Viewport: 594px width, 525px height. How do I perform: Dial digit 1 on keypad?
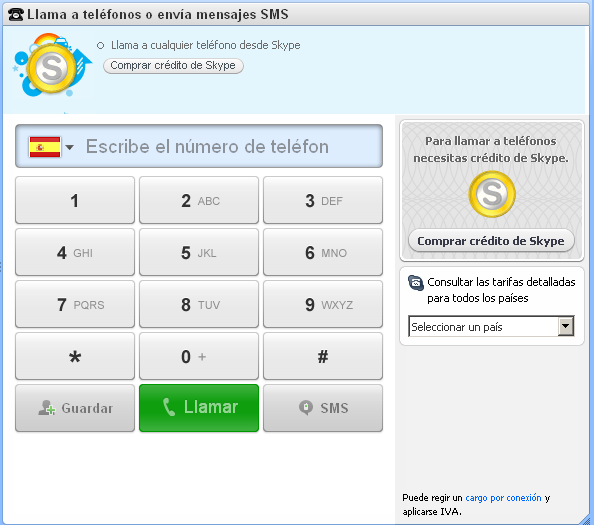point(75,200)
